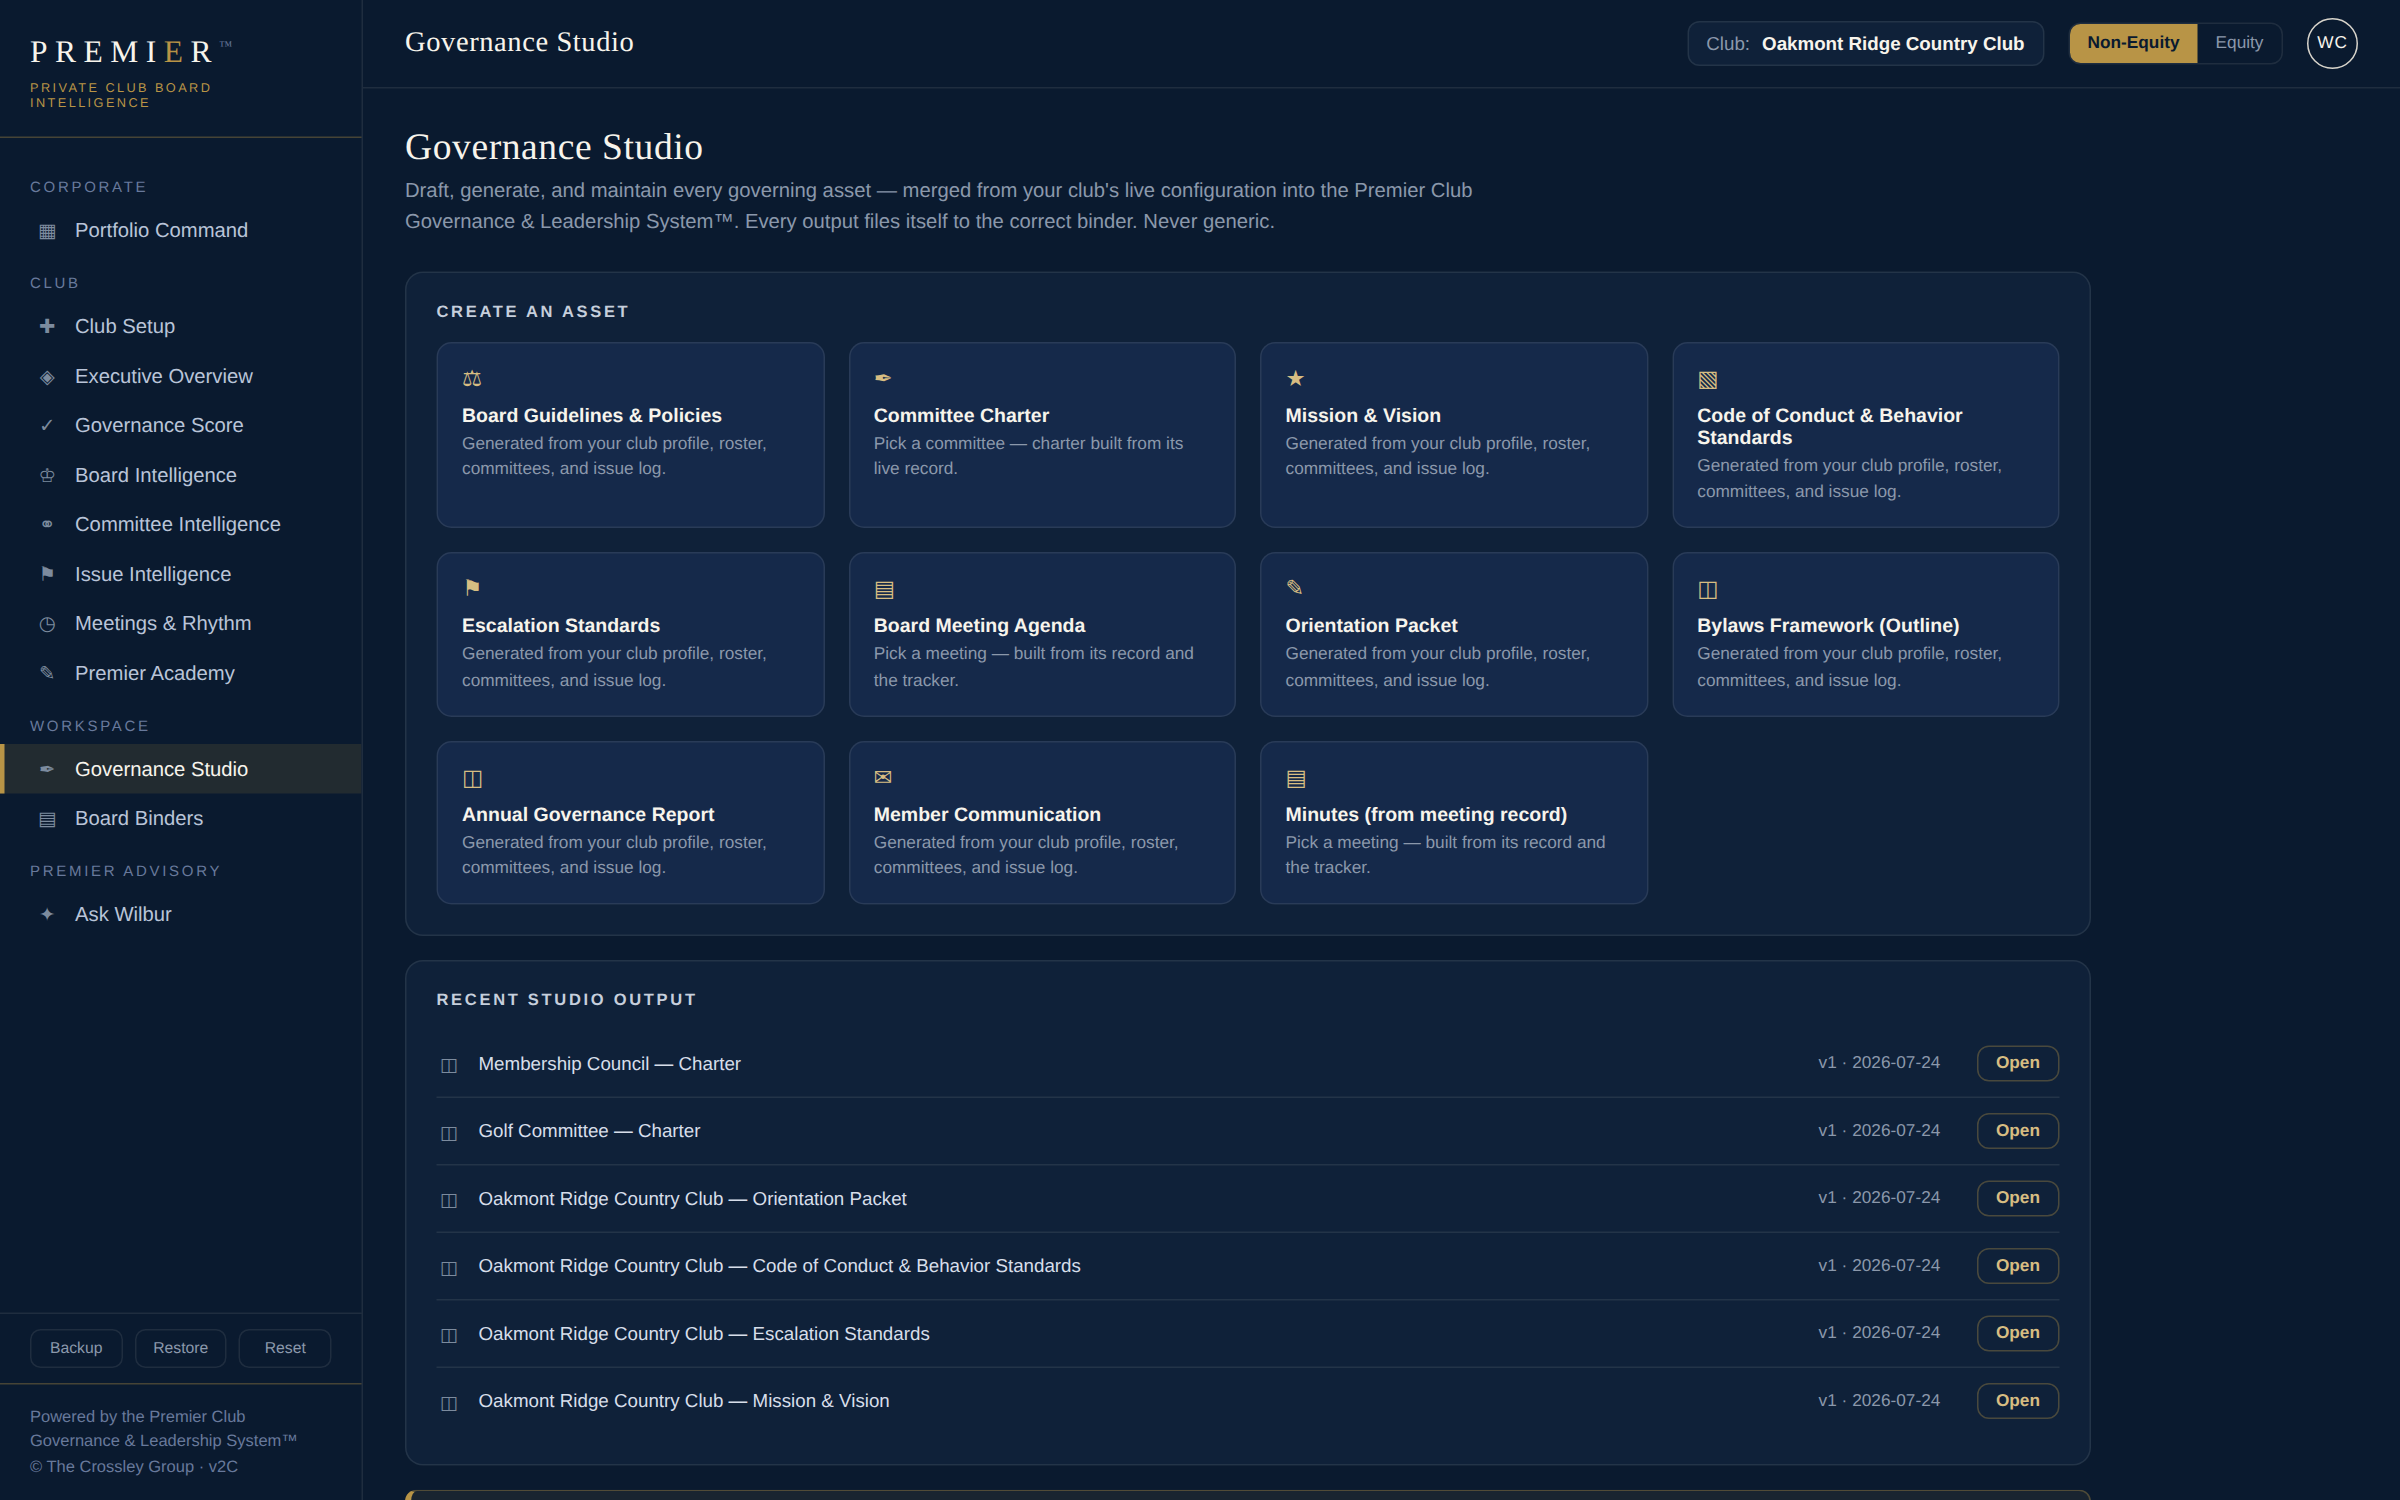Click the Governance Score checkmark icon

(x=47, y=425)
